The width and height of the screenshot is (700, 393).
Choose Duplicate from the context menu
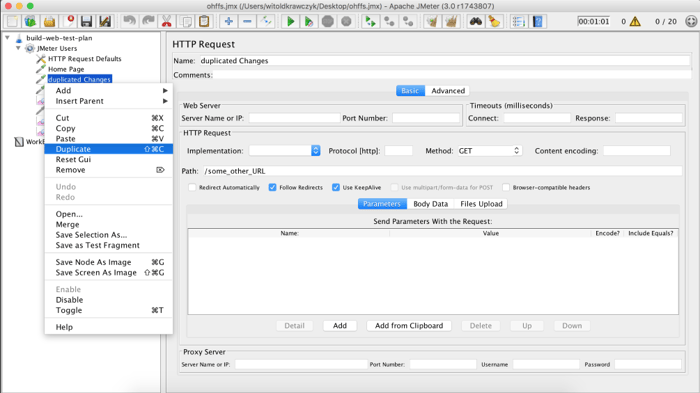click(x=108, y=149)
